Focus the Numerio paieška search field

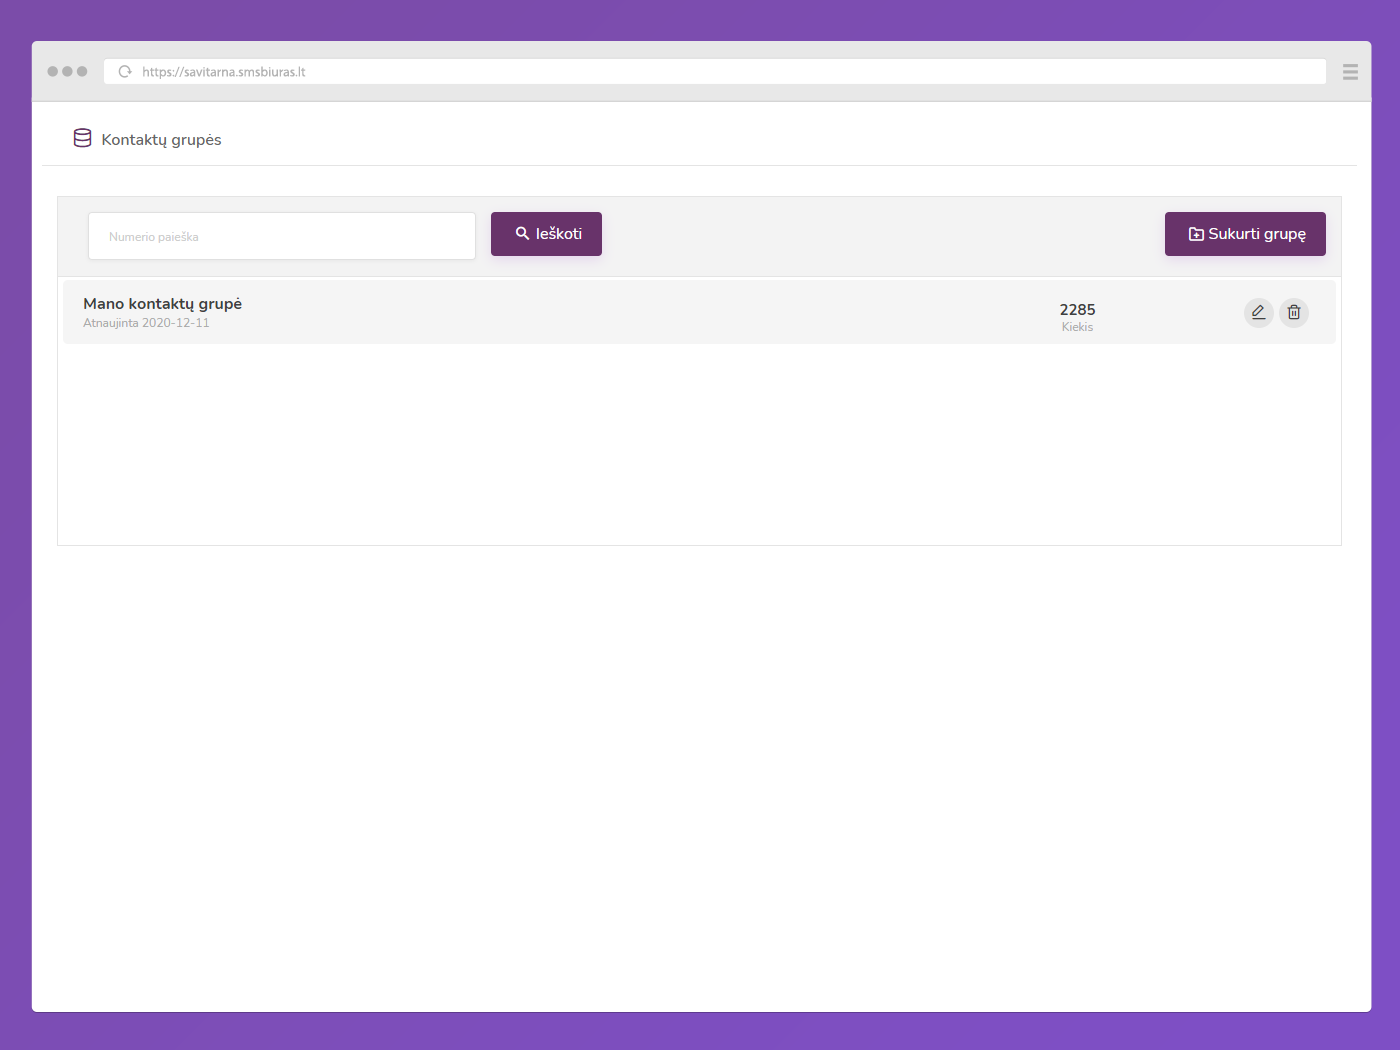pos(282,236)
